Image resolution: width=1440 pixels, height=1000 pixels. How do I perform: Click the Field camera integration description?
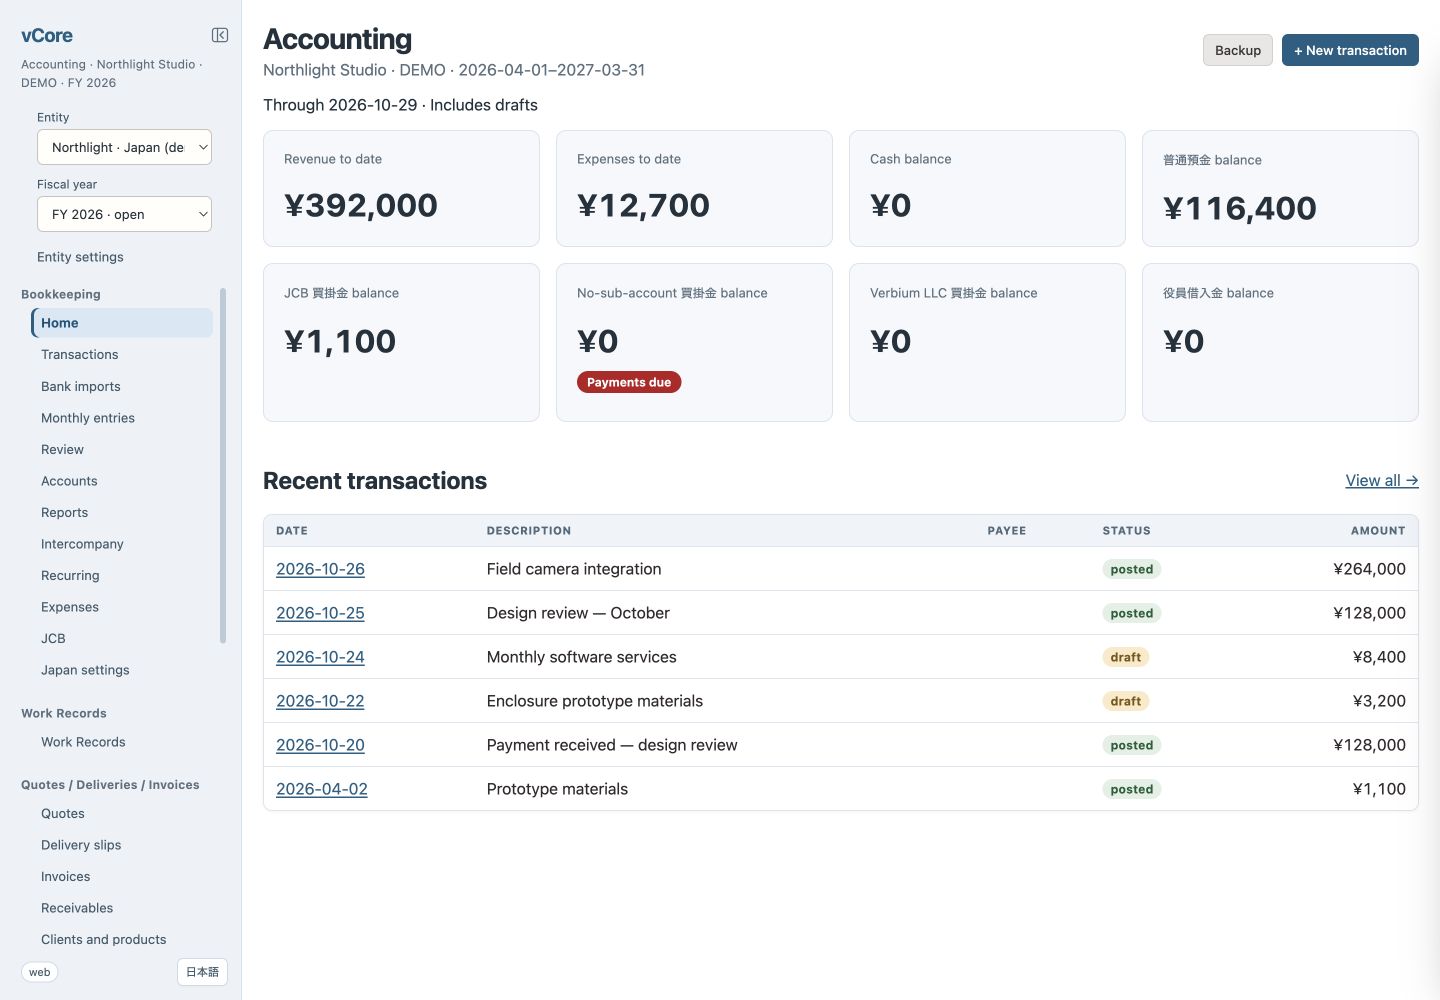574,569
